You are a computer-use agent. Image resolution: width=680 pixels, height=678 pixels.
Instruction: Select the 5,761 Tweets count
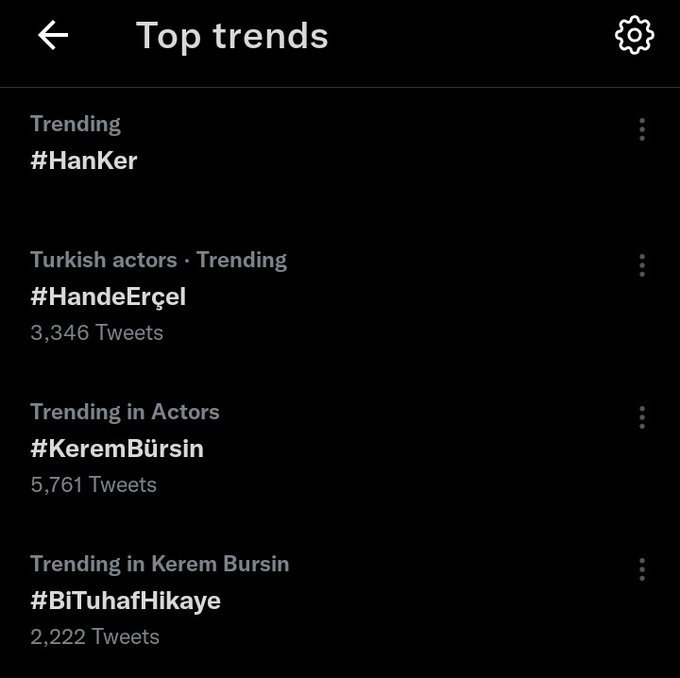click(x=93, y=484)
